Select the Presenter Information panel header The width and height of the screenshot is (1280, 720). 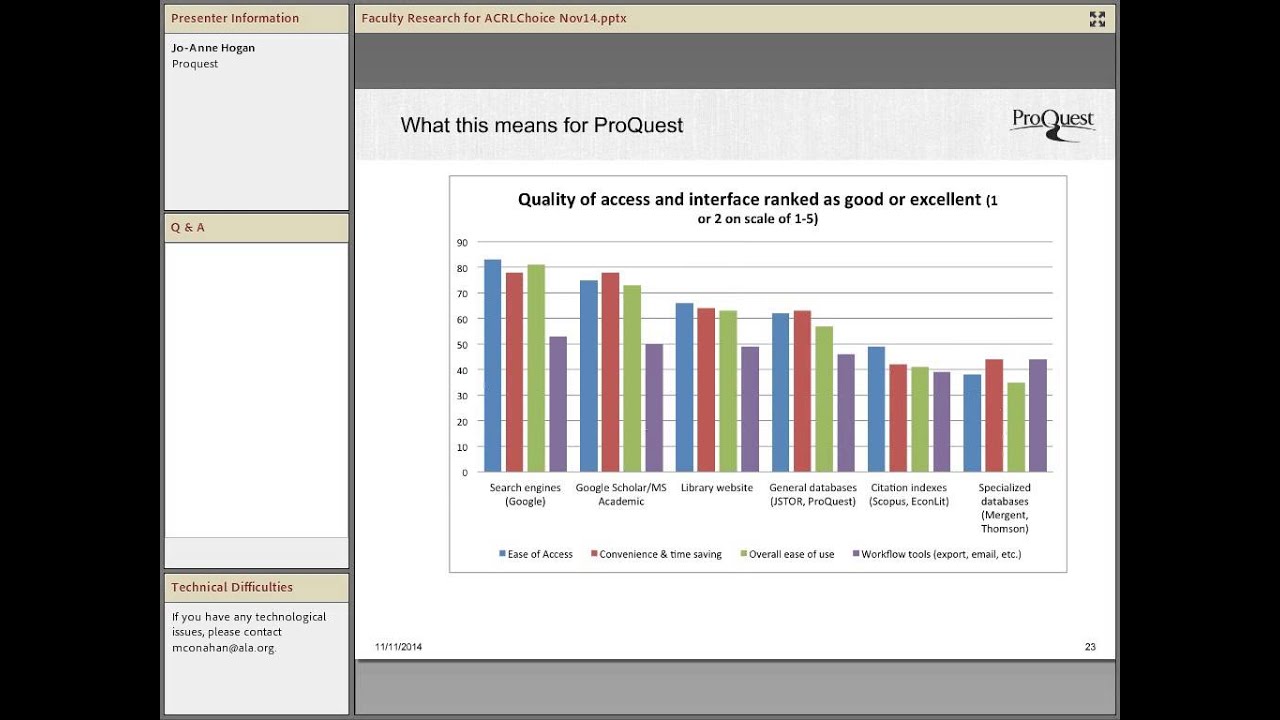coord(256,18)
